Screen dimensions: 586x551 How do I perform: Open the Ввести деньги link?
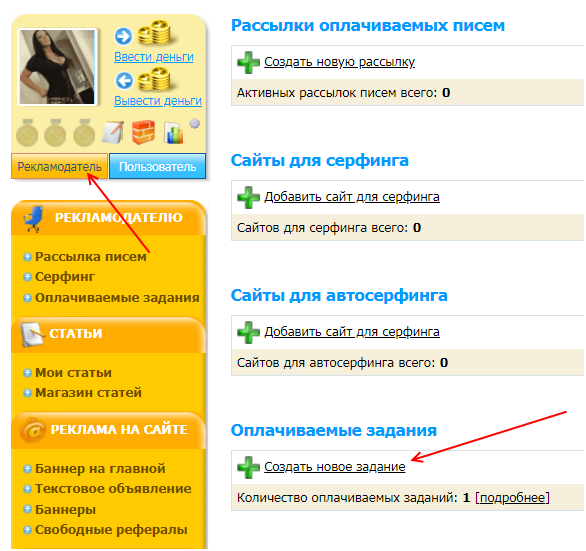(154, 57)
